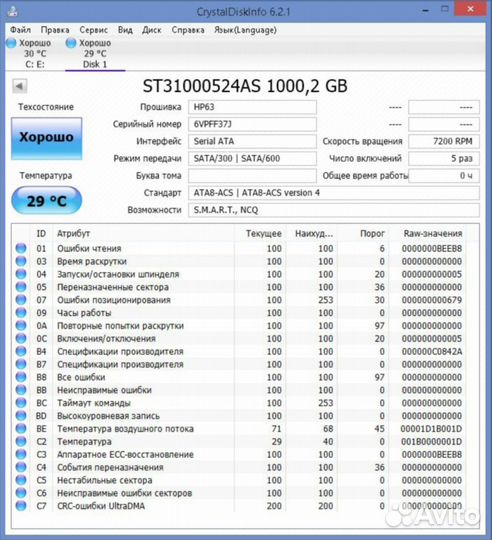Viewport: 492px width, 540px height.
Task: Click status icon of Включения/отключения row
Action: [x=21, y=339]
